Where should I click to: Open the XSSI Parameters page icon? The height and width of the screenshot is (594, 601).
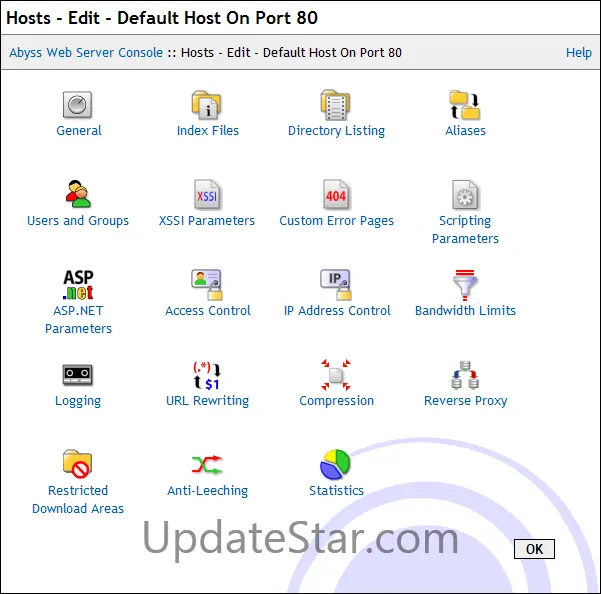point(207,195)
